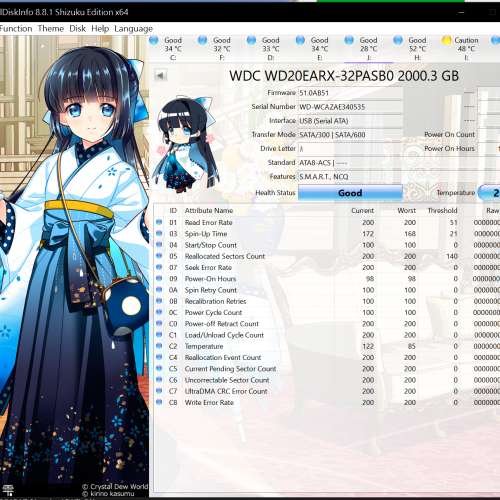Viewport: 500px width, 500px height.
Task: Select the C: drive tab (34 °C)
Action: 173,49
